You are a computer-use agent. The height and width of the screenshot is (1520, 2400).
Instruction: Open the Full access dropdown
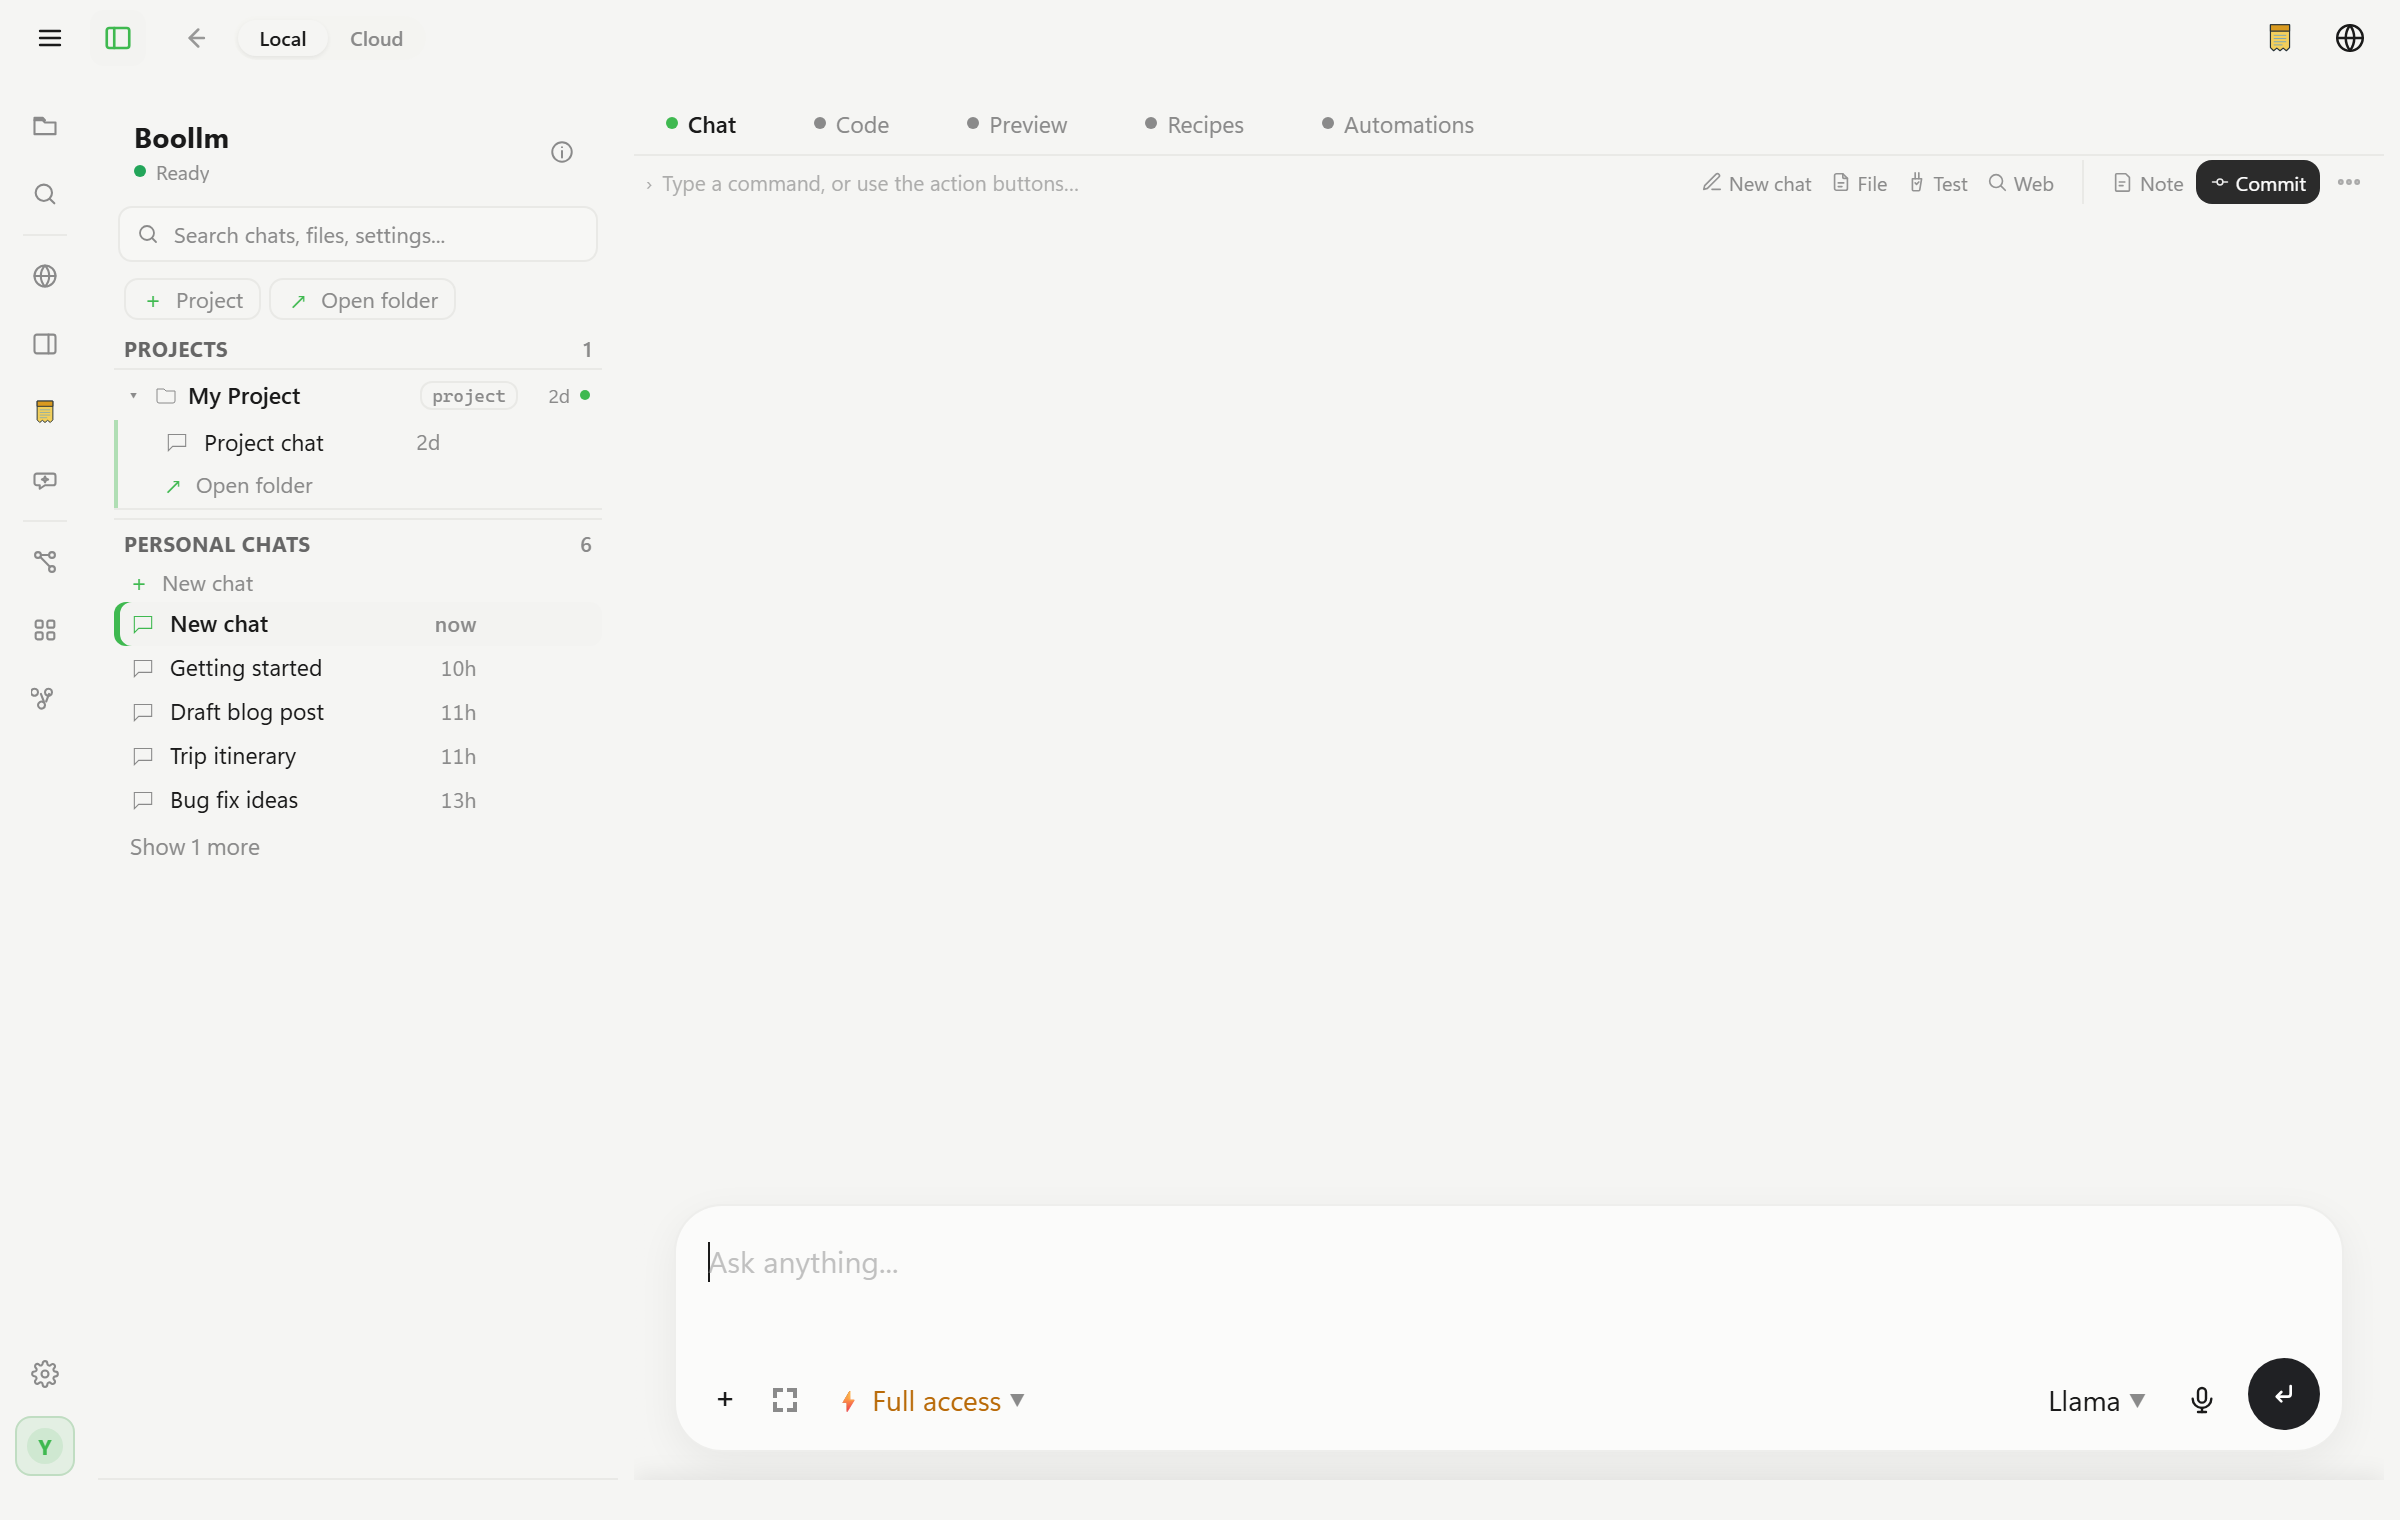(932, 1401)
